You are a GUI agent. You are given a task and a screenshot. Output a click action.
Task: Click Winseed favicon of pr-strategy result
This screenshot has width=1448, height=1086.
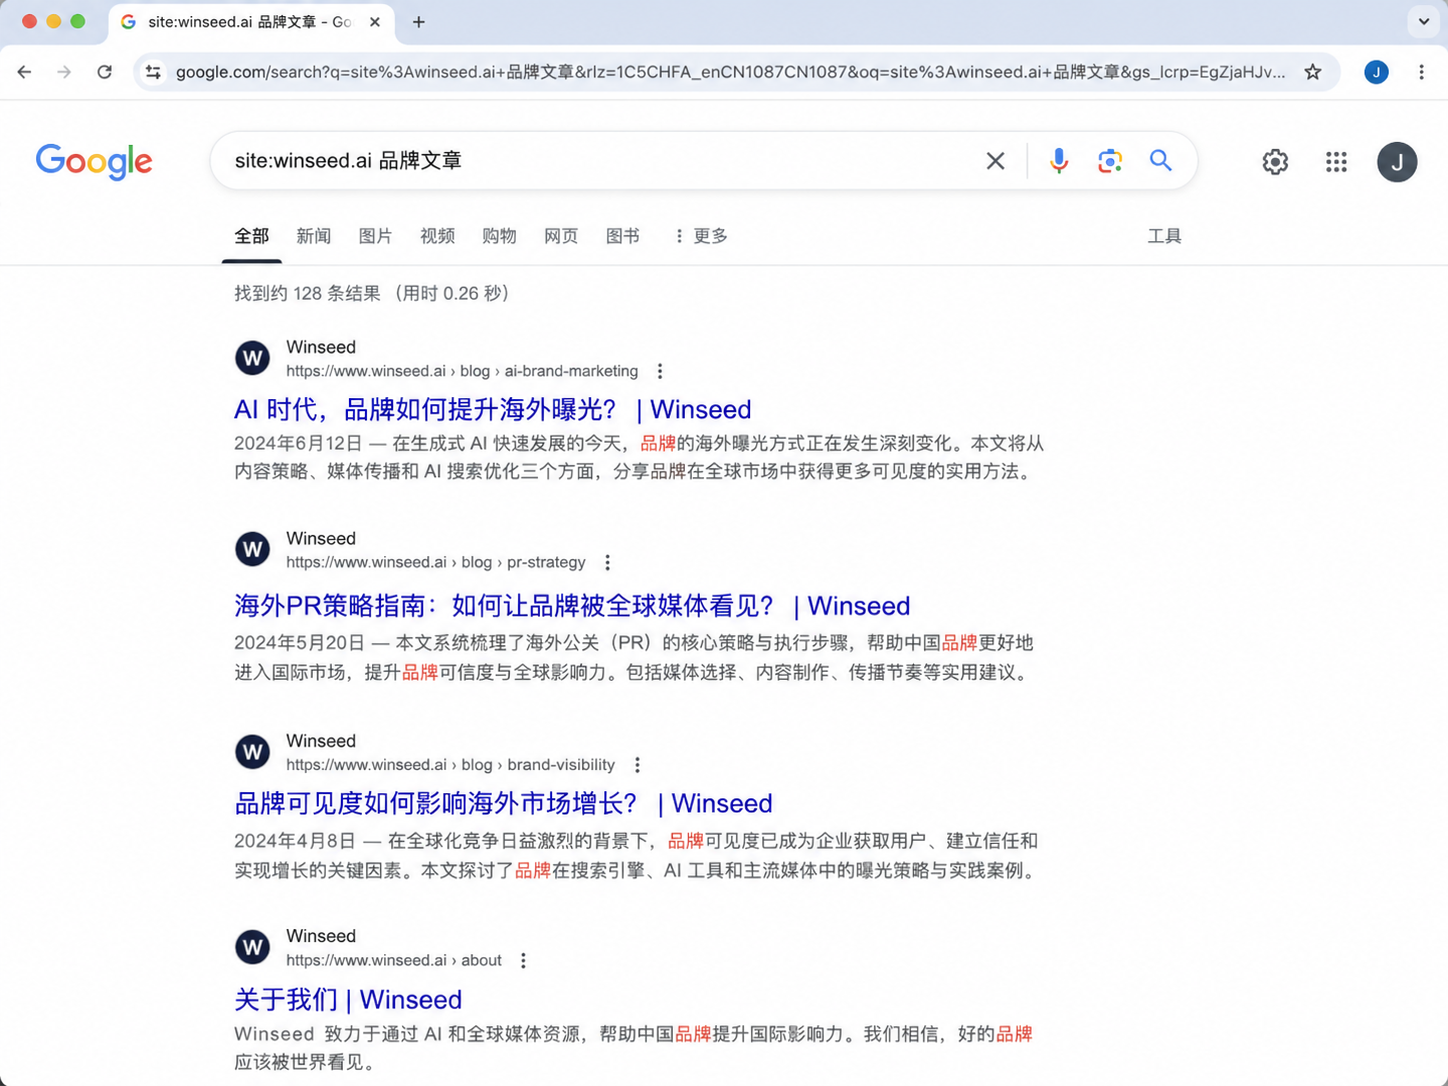252,549
